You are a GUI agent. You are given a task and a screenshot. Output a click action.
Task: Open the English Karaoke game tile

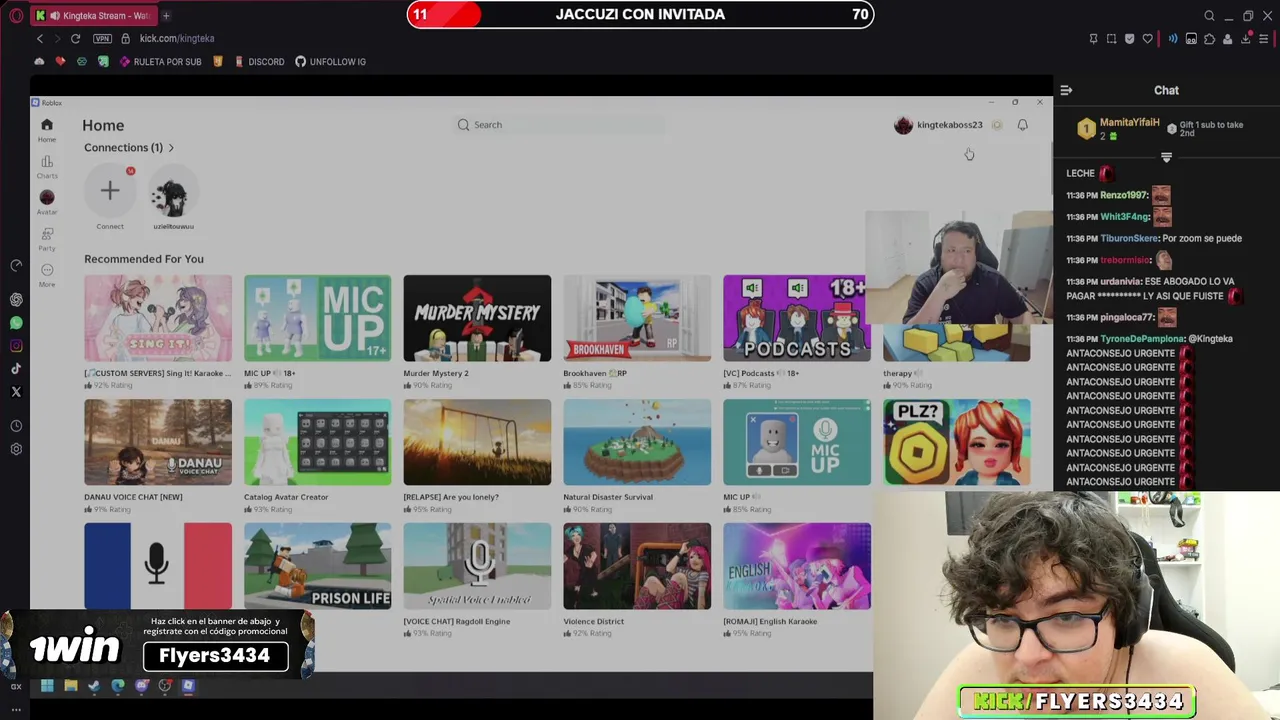click(x=797, y=566)
